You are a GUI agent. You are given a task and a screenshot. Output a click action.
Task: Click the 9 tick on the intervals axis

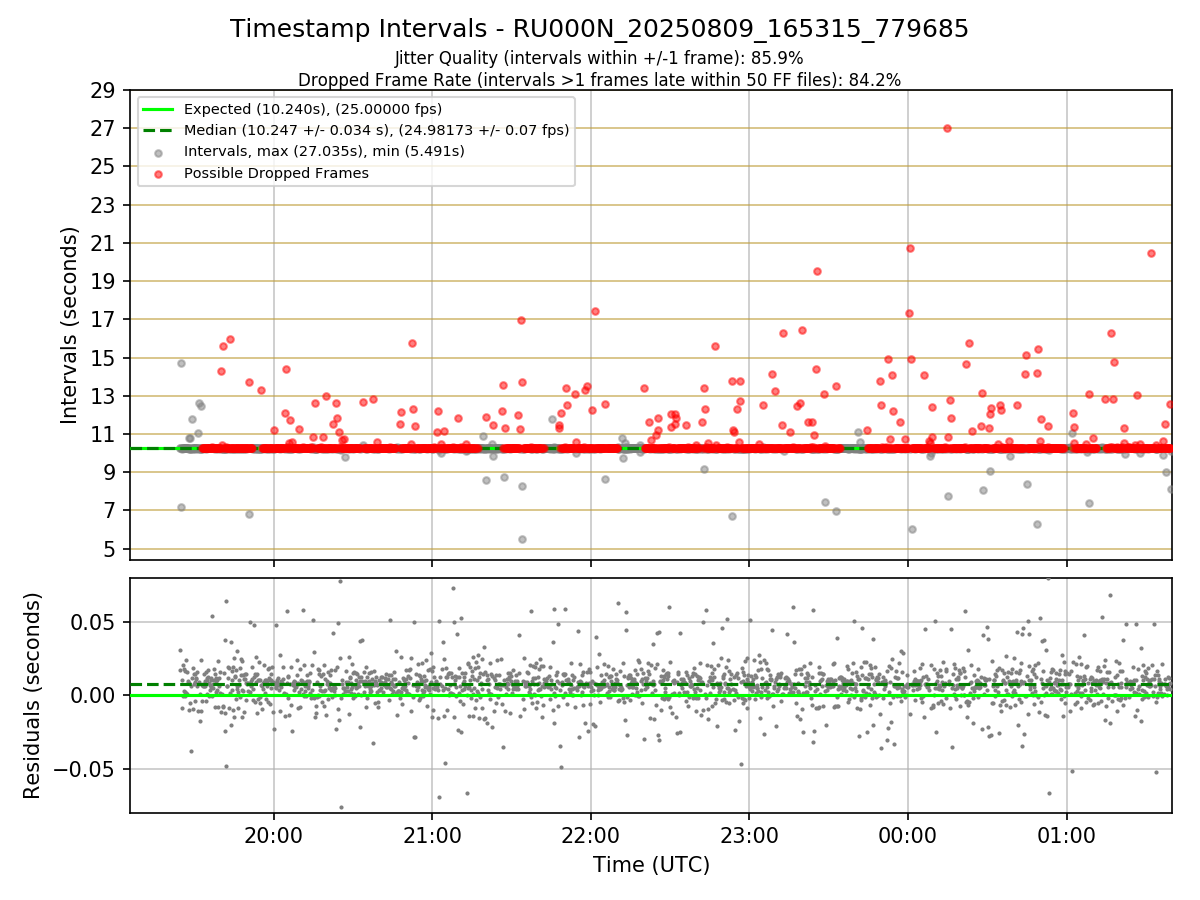[x=110, y=472]
